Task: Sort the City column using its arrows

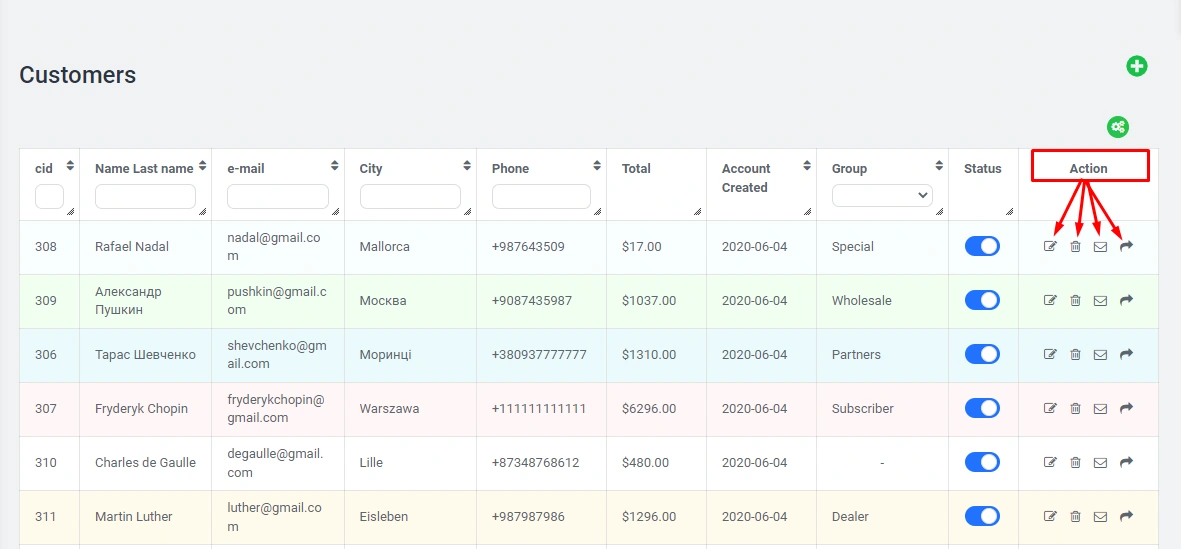Action: [467, 166]
